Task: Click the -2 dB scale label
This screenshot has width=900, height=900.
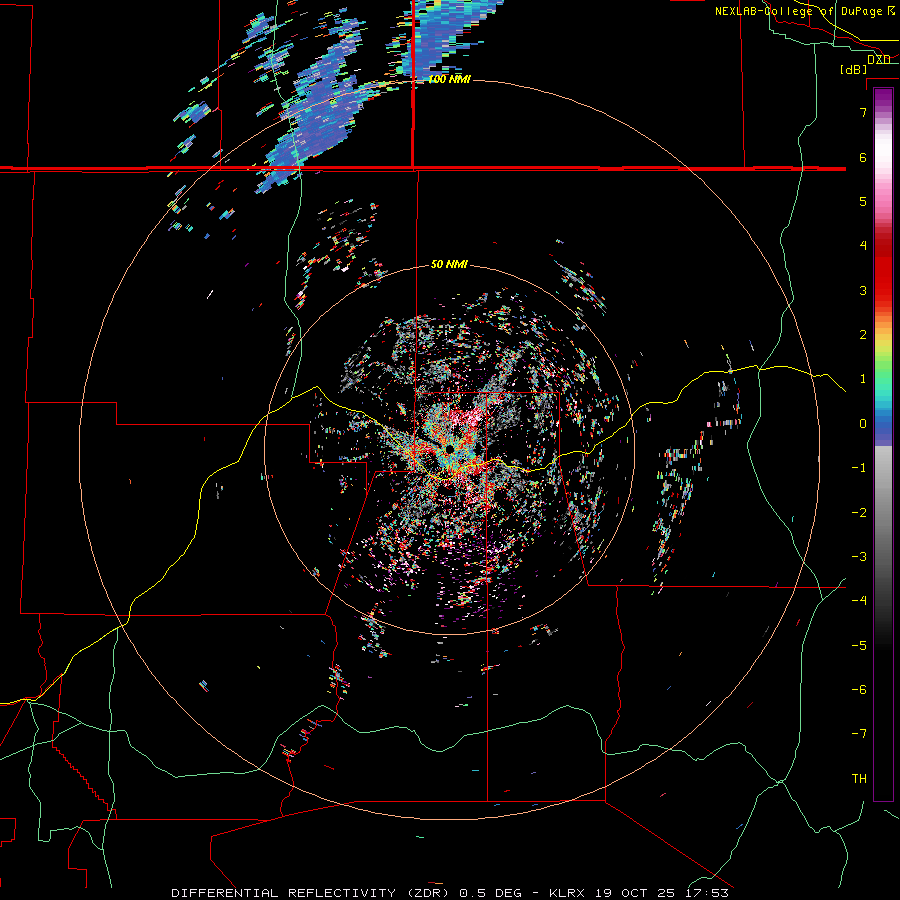Action: [859, 512]
